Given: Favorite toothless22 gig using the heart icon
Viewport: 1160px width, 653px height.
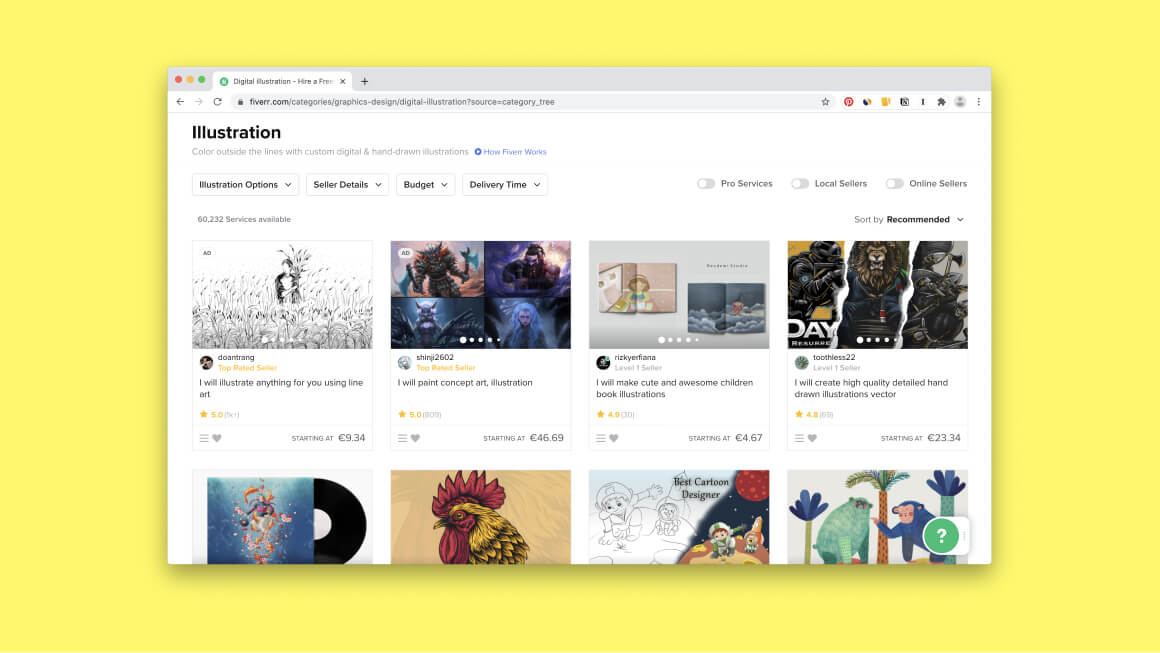Looking at the screenshot, I should click(812, 438).
